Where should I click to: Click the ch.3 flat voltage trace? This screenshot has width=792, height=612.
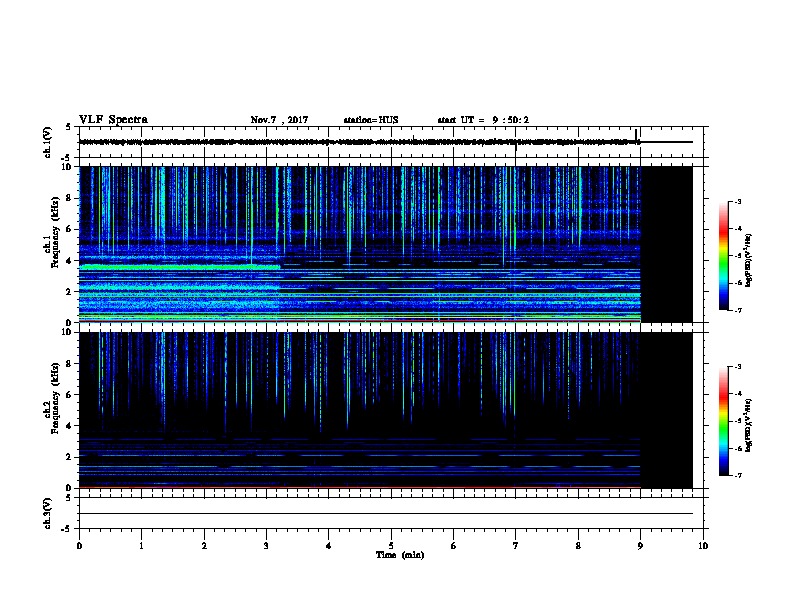385,514
